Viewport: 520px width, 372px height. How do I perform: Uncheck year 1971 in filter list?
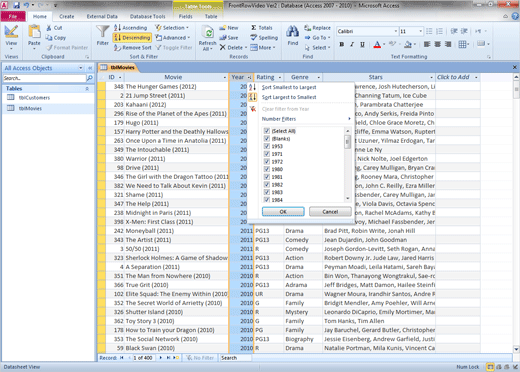(267, 154)
